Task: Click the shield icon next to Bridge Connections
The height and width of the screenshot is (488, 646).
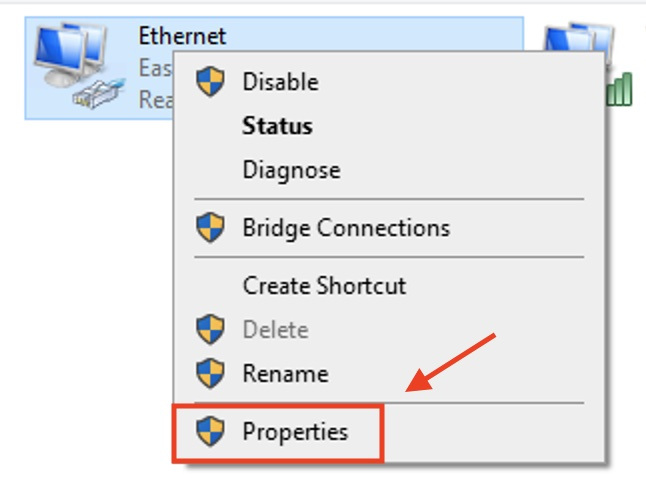Action: point(210,228)
